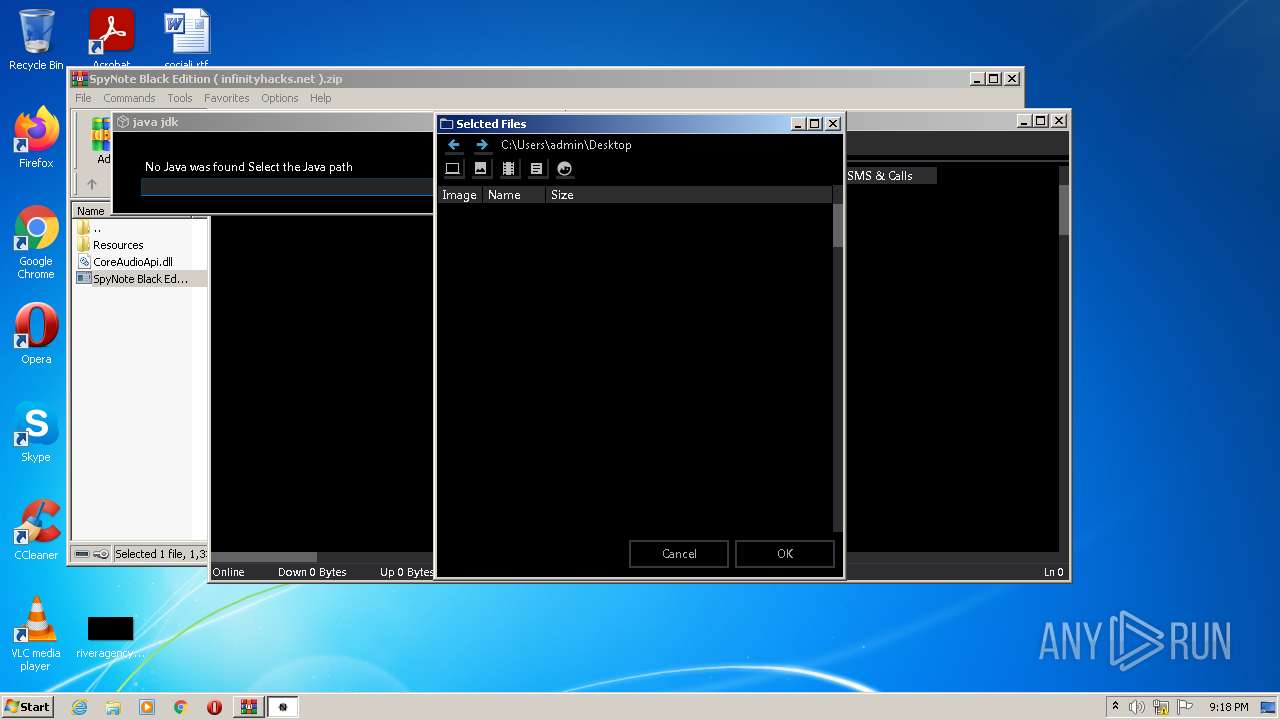The width and height of the screenshot is (1280, 720).
Task: Open the Options menu in WinRAR
Action: 280,98
